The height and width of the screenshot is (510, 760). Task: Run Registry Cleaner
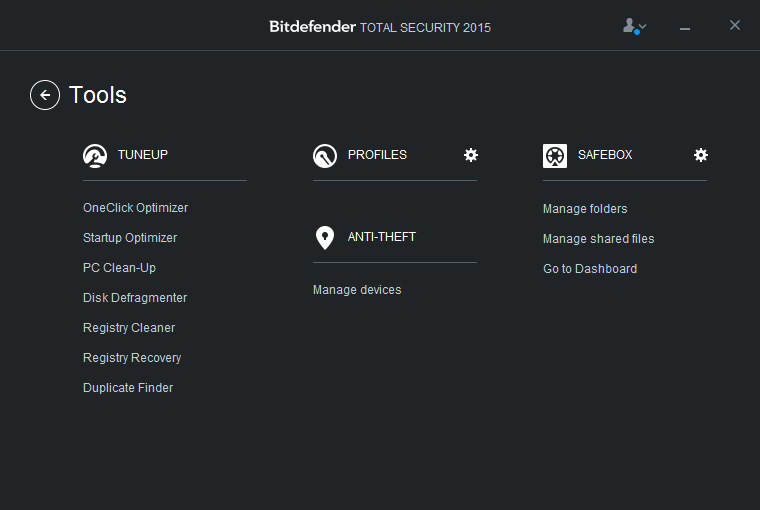coord(129,328)
